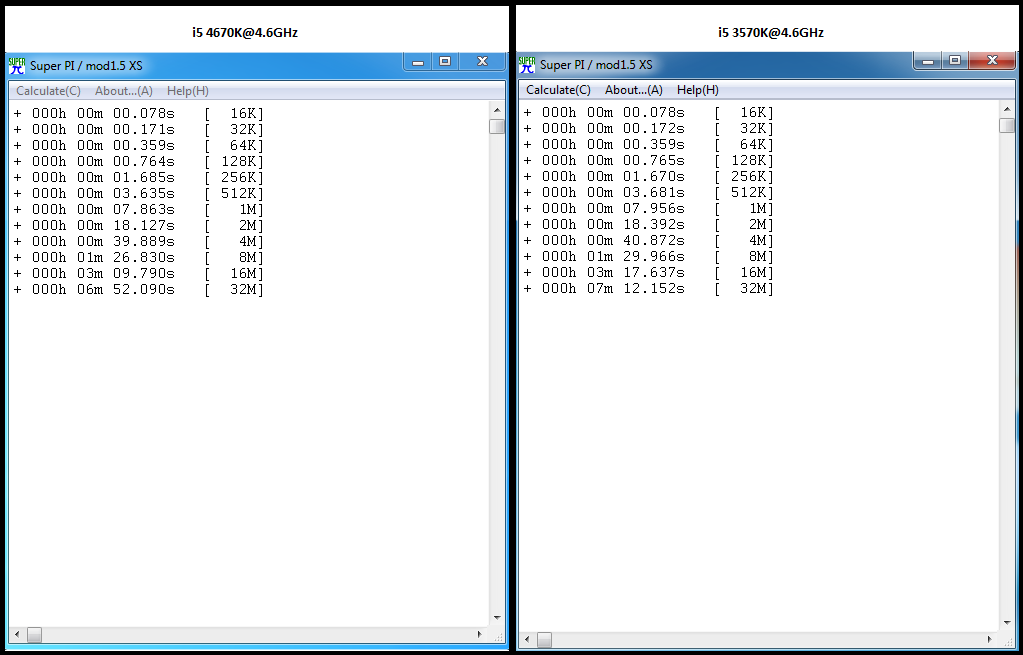
Task: Click the "i5 4670K@4.6GHz" heading
Action: point(245,33)
